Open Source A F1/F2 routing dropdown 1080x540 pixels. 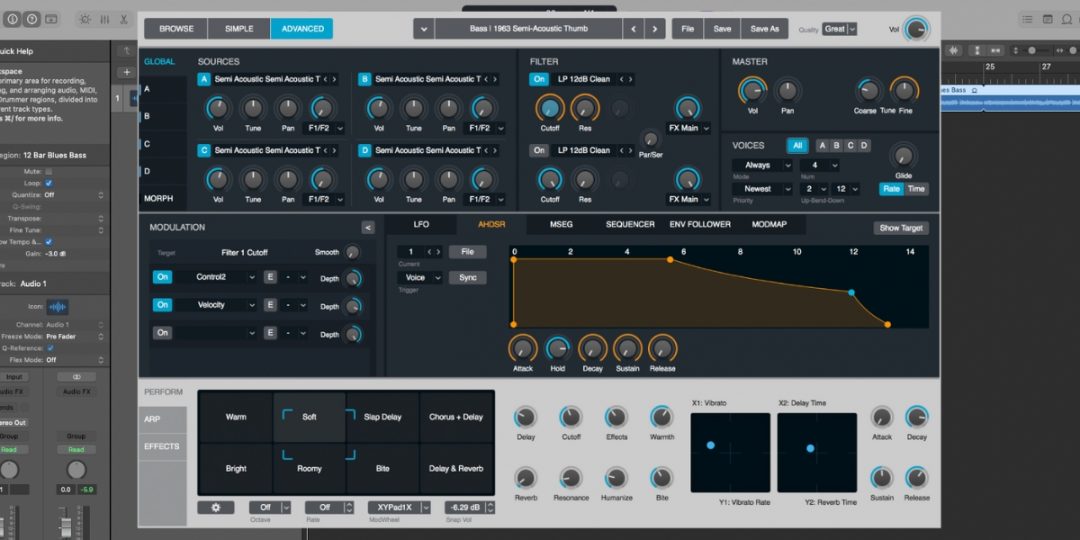click(x=323, y=128)
